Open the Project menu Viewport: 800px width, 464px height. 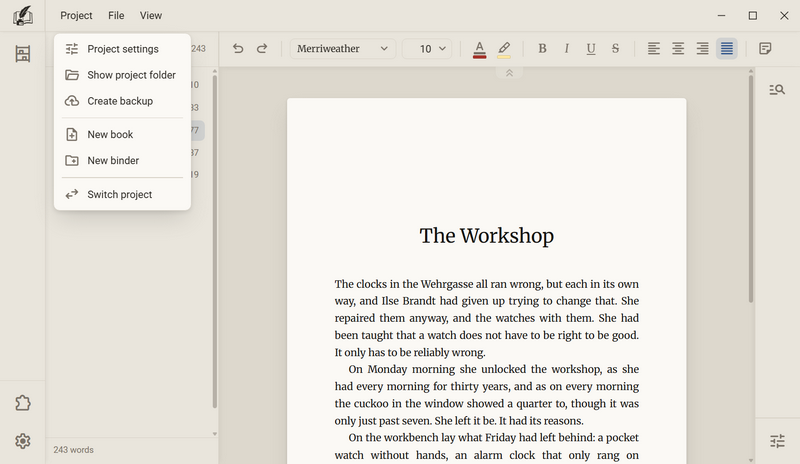coord(76,15)
